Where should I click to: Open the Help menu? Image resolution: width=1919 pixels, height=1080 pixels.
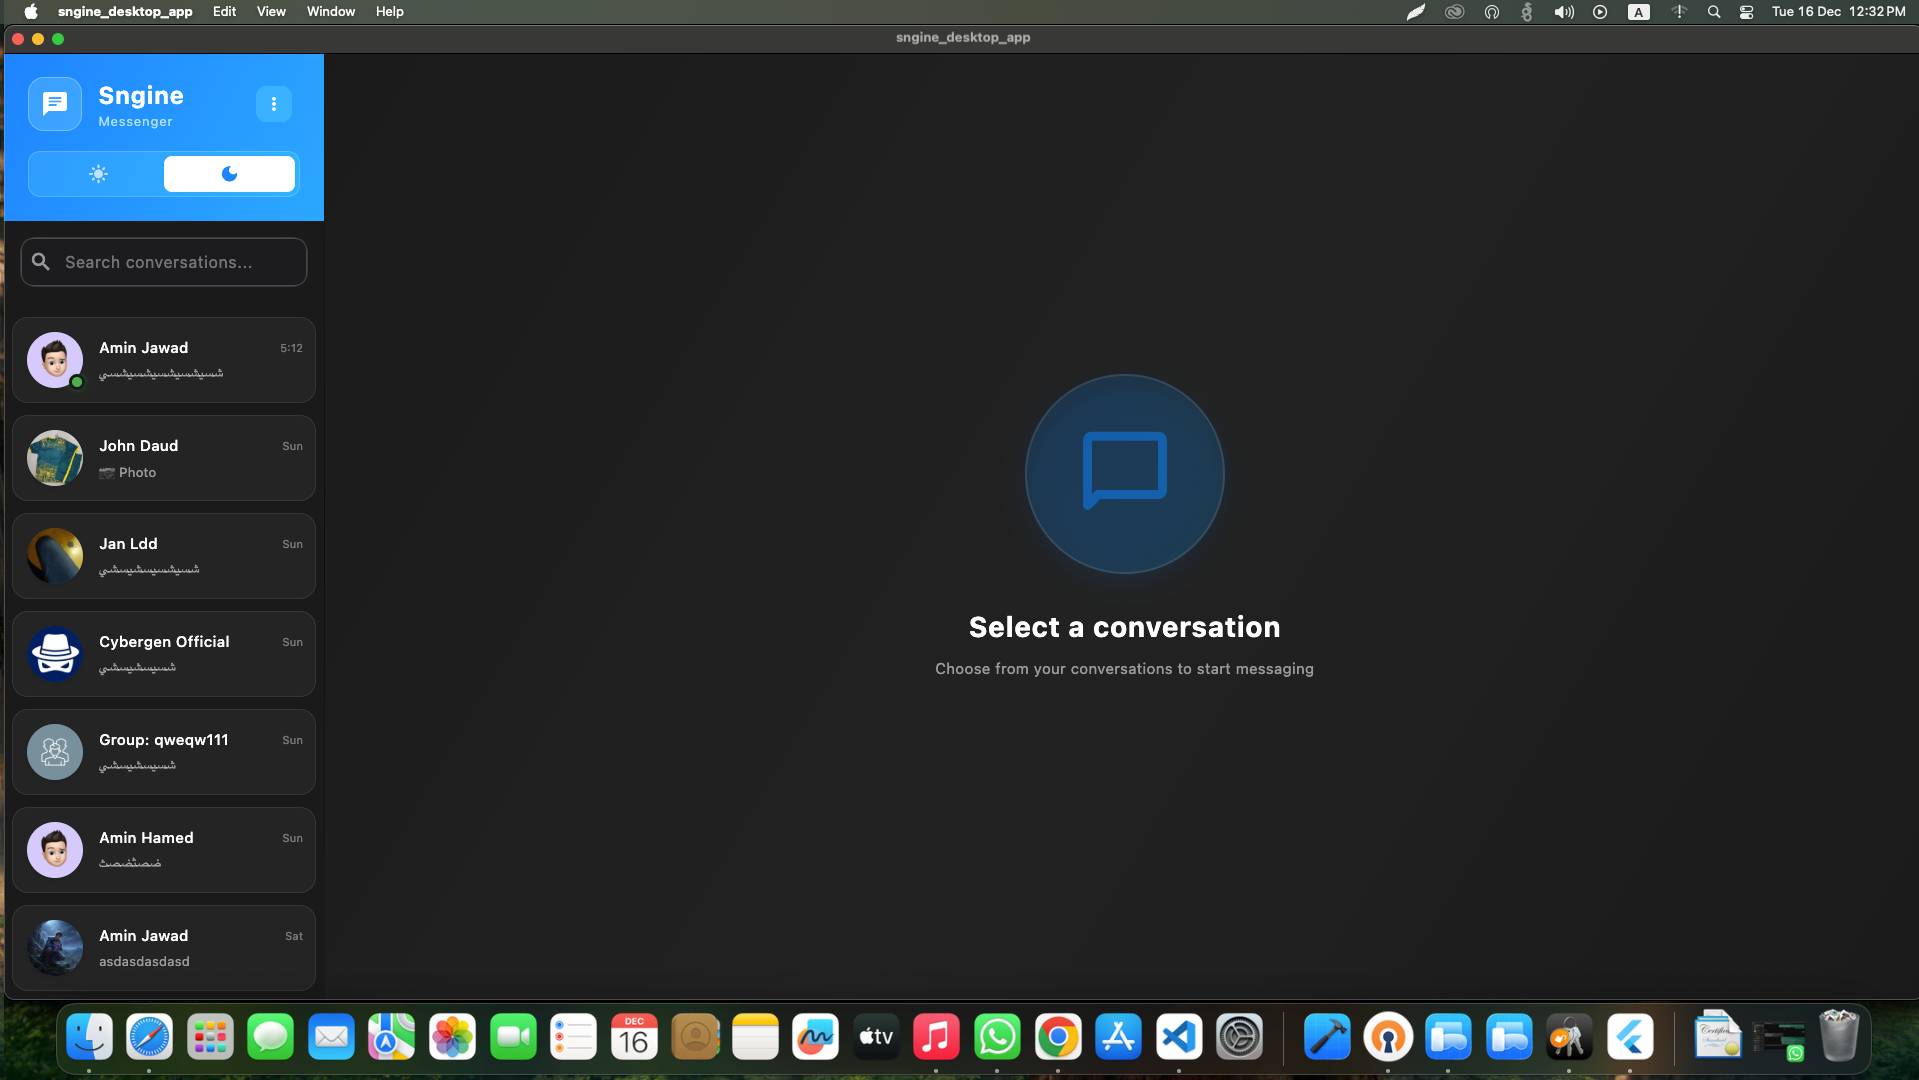click(389, 11)
